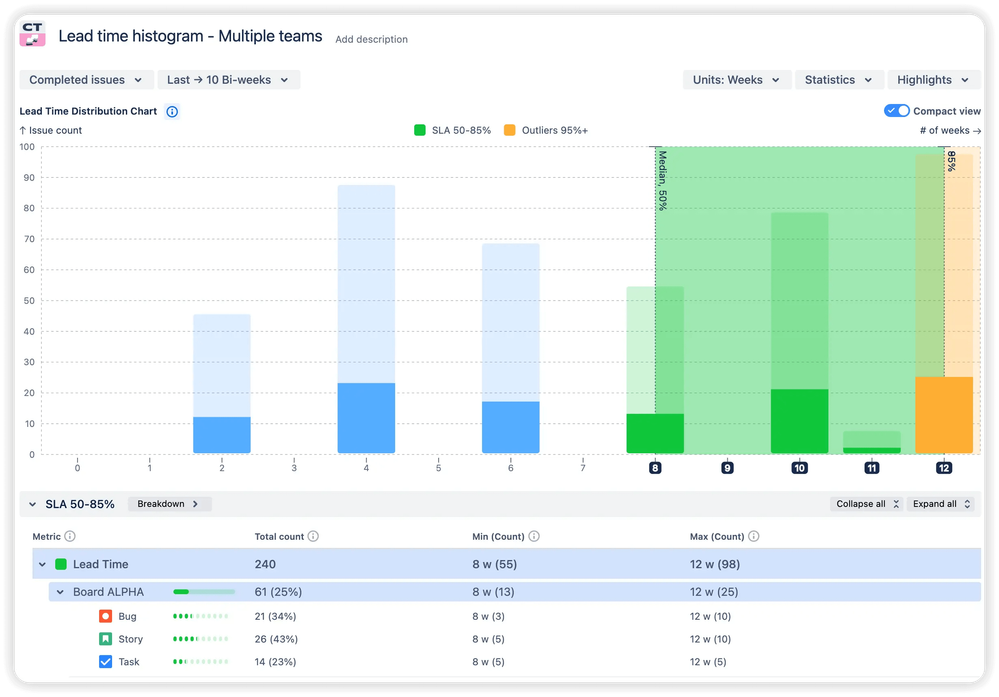Click the Breakdown button
Viewport: 999px width, 697px height.
pyautogui.click(x=168, y=504)
